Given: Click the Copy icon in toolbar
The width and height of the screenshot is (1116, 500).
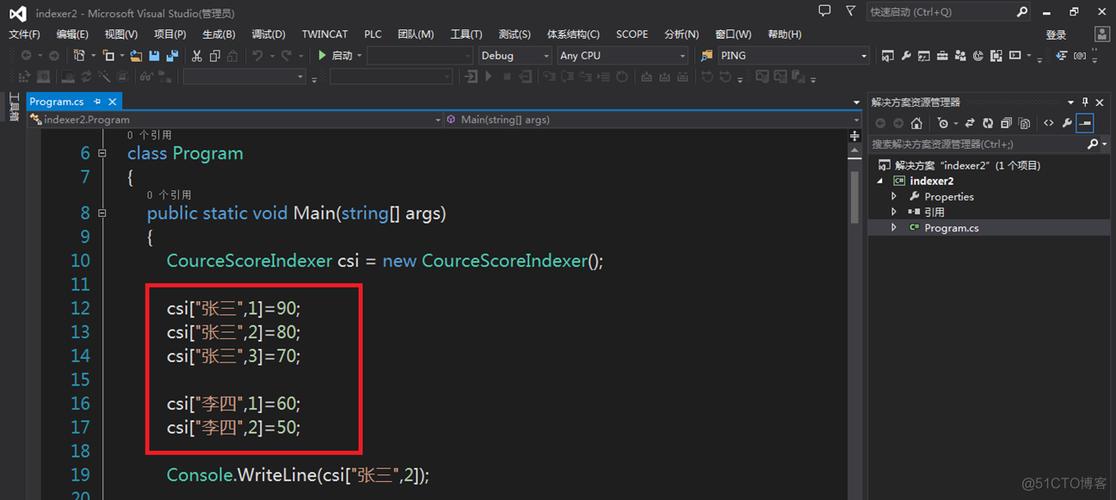Looking at the screenshot, I should (x=215, y=55).
